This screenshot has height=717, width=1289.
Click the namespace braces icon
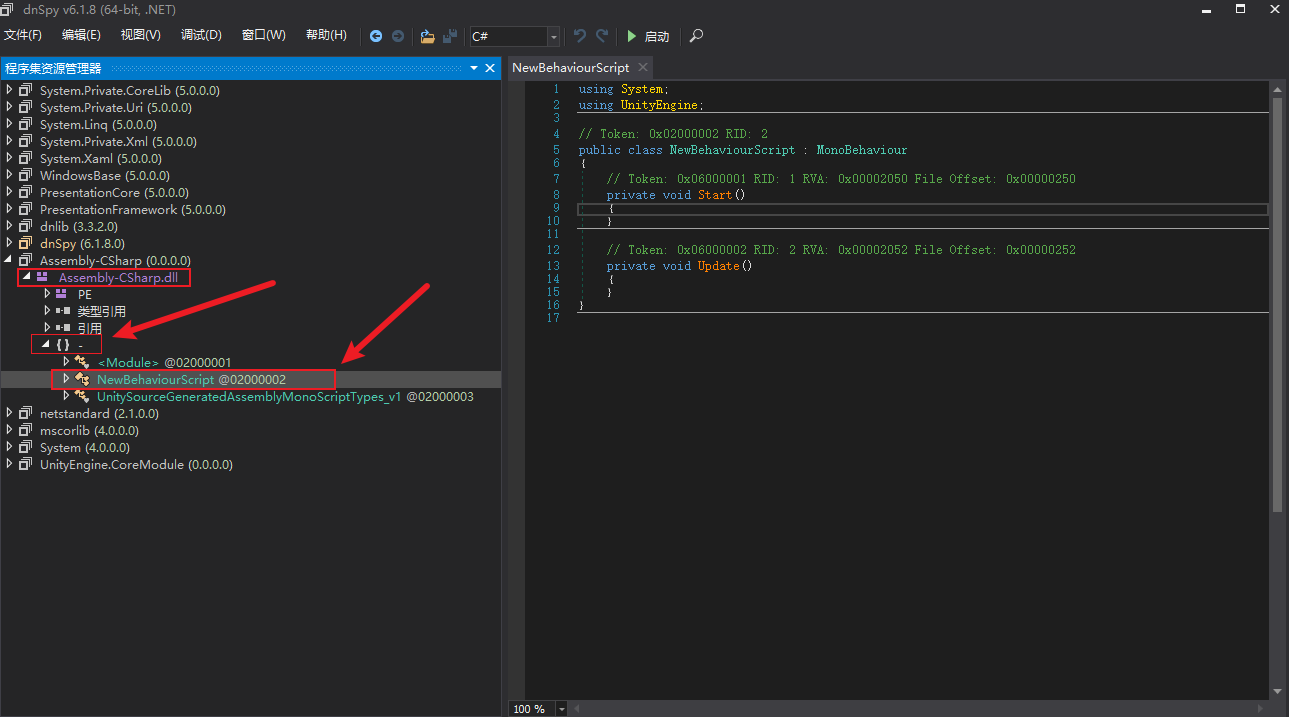pos(62,344)
